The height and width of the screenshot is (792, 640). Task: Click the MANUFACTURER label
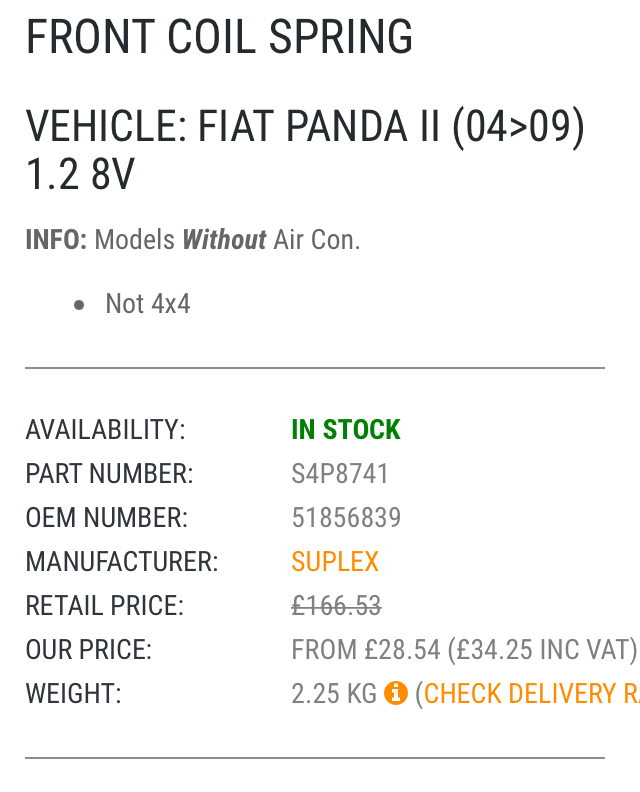coord(121,562)
